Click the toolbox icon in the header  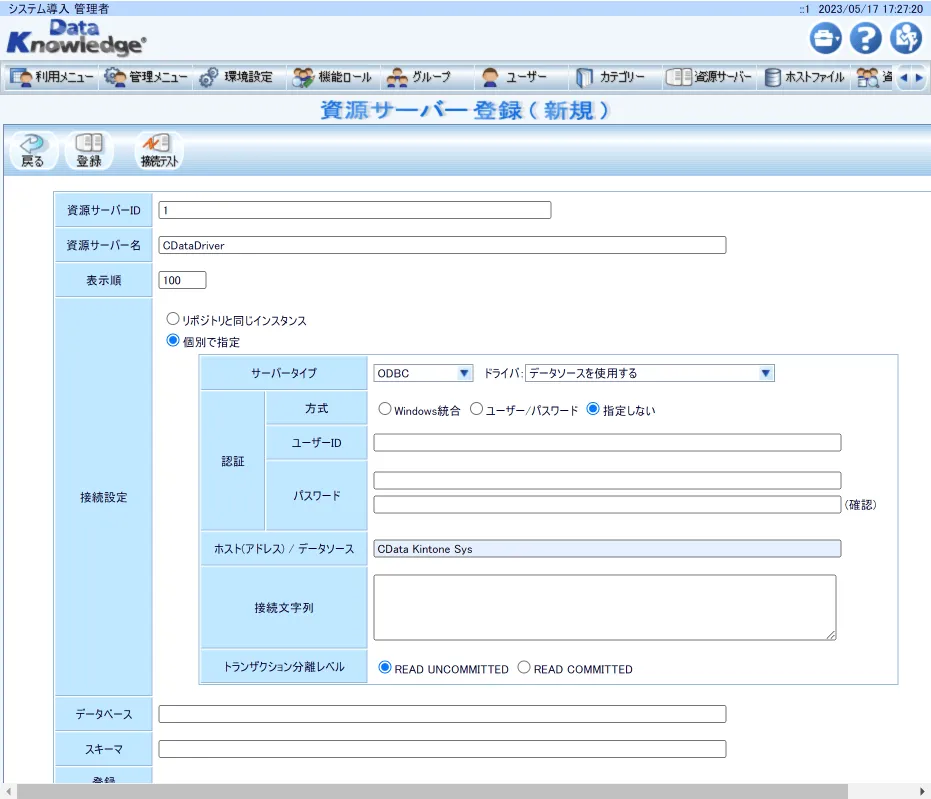(825, 37)
